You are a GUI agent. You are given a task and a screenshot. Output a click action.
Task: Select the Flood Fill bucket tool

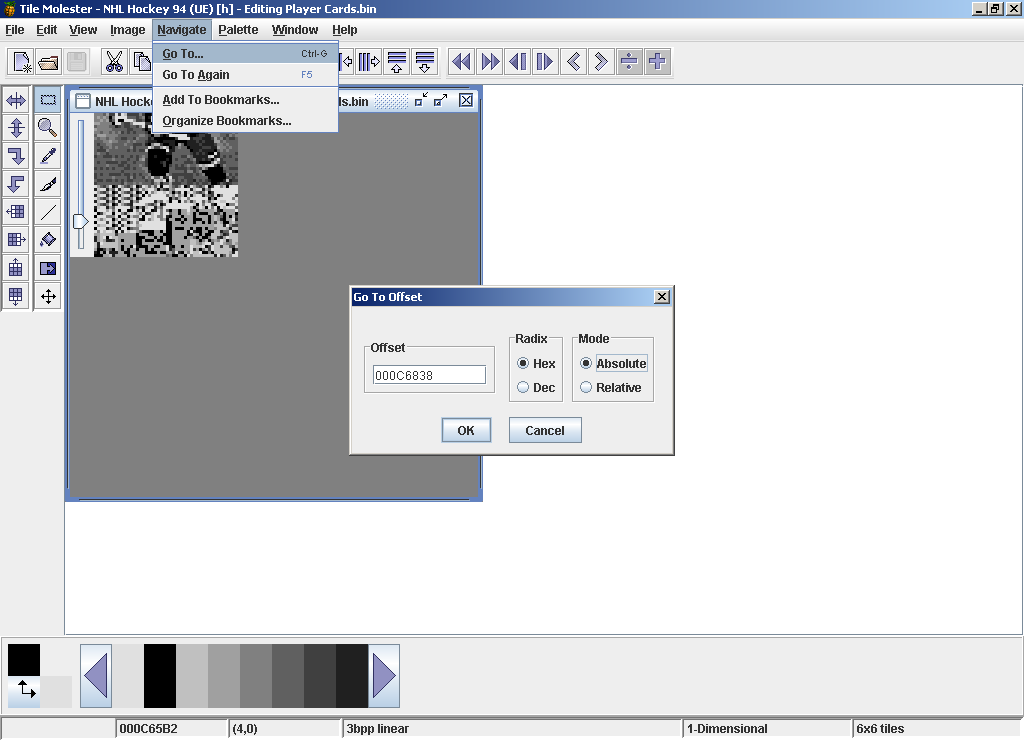point(47,240)
